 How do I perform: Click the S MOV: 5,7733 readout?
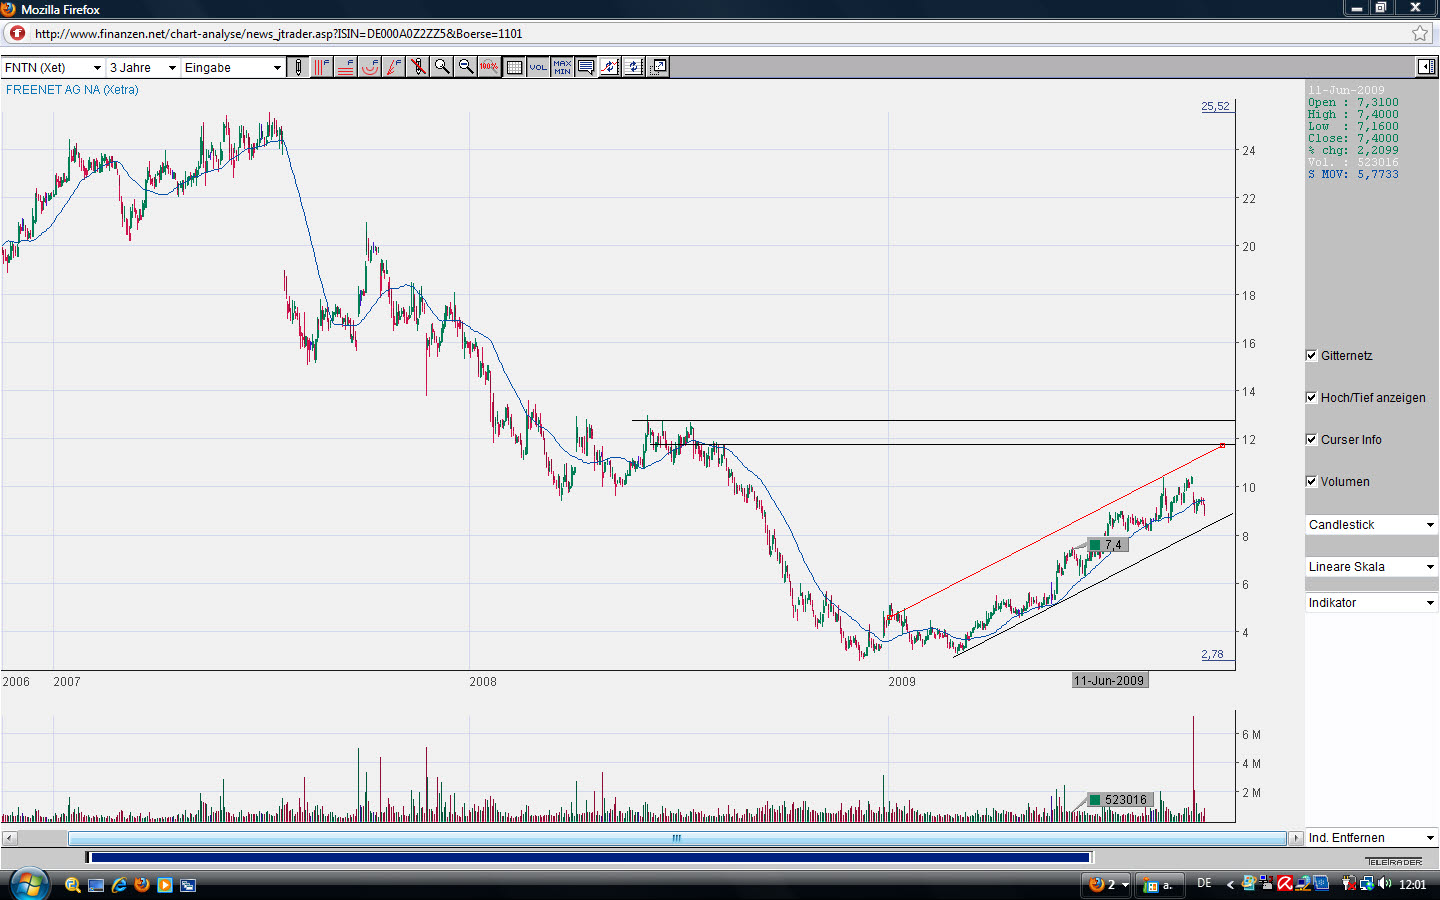coord(1353,174)
